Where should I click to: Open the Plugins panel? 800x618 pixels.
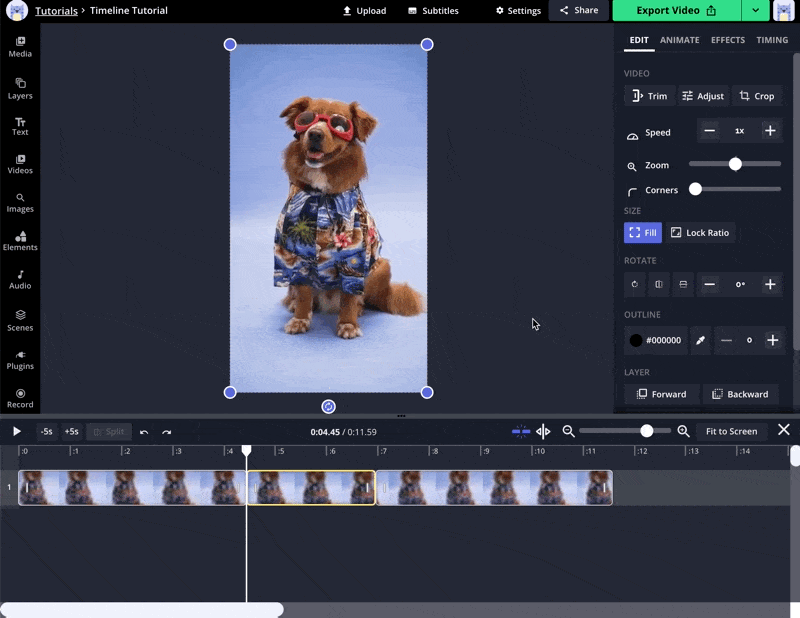pyautogui.click(x=20, y=359)
